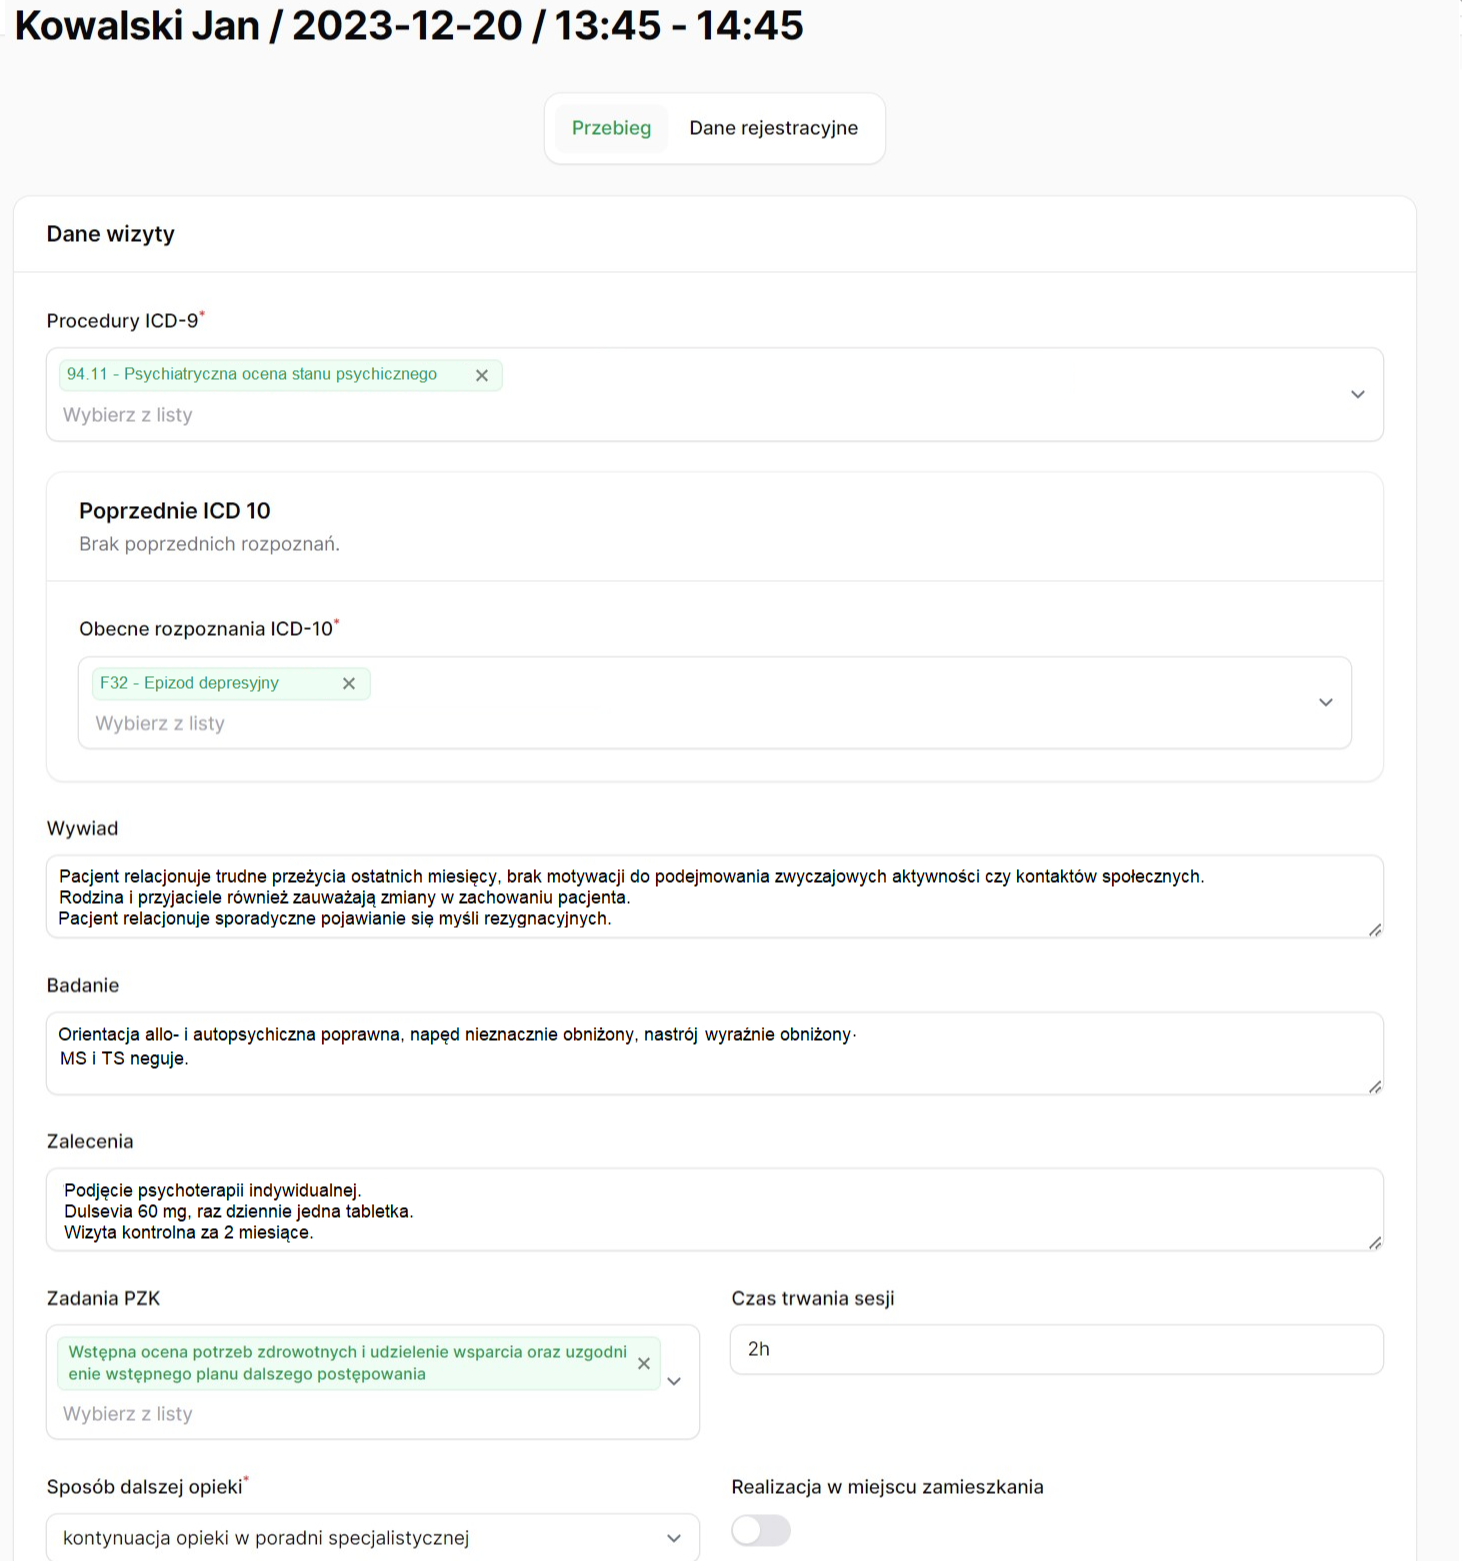Screen dimensions: 1462x1561
Task: Open the Dane rejestracyjne tab
Action: (773, 128)
